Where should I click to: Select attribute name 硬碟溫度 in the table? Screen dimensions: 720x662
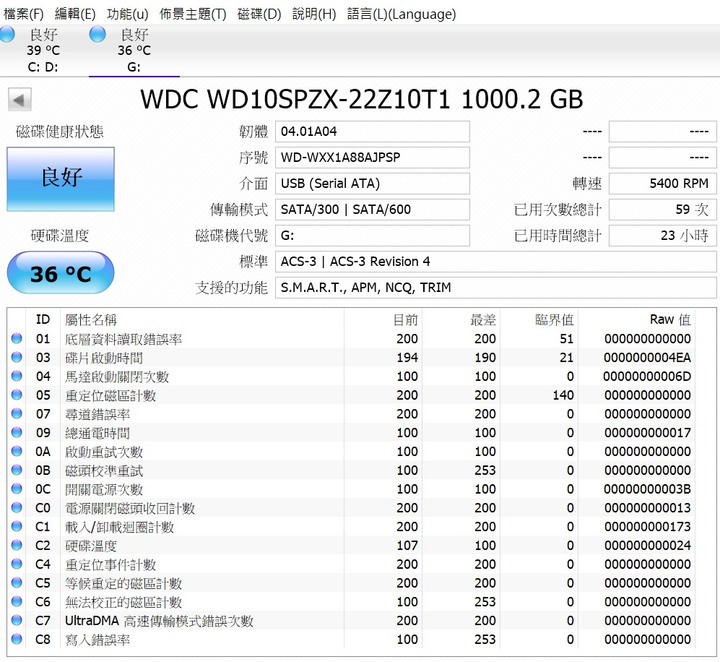tap(91, 546)
